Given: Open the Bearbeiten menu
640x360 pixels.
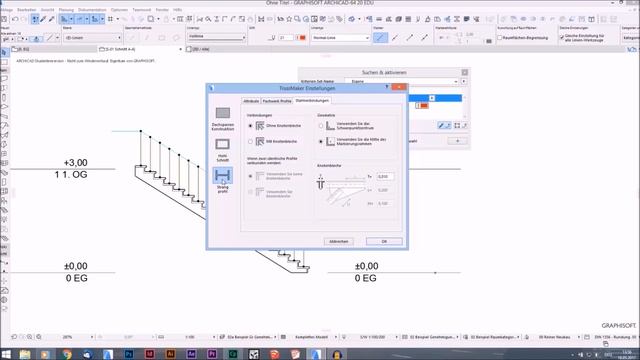Looking at the screenshot, I should (x=27, y=10).
